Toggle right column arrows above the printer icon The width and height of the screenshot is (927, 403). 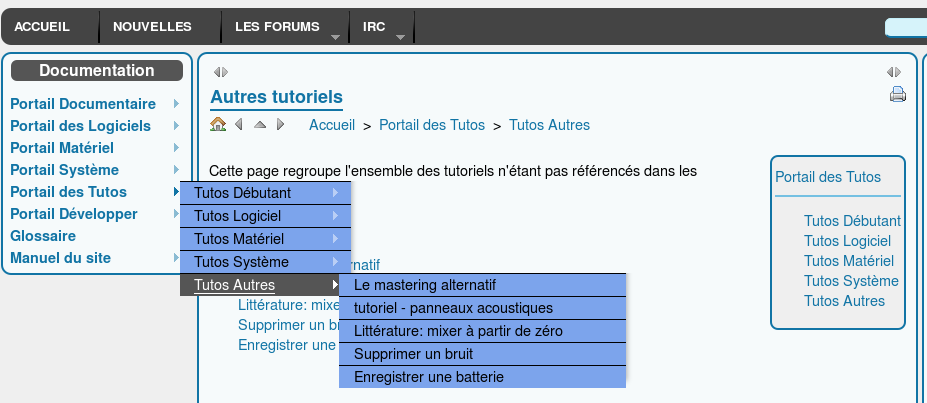click(893, 72)
